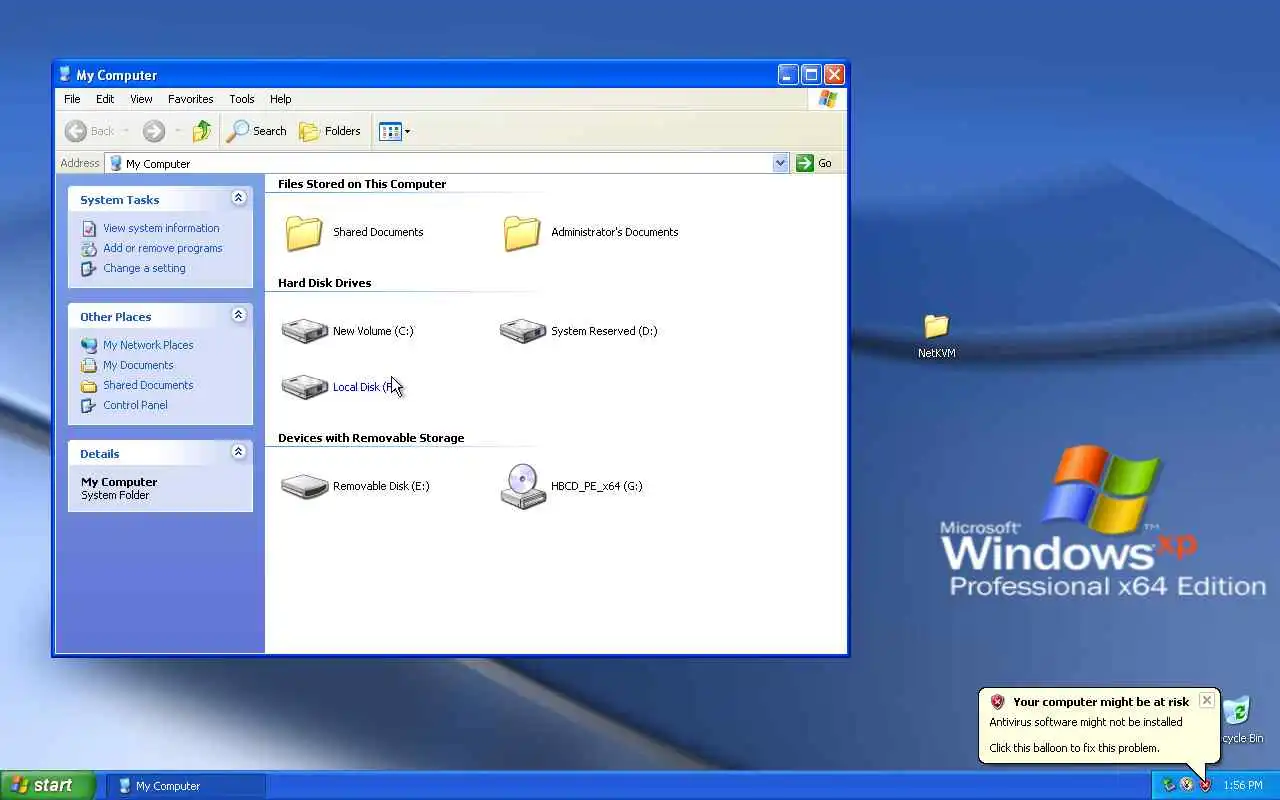This screenshot has height=800, width=1280.
Task: Open My Documents in Other Places
Action: click(x=138, y=365)
